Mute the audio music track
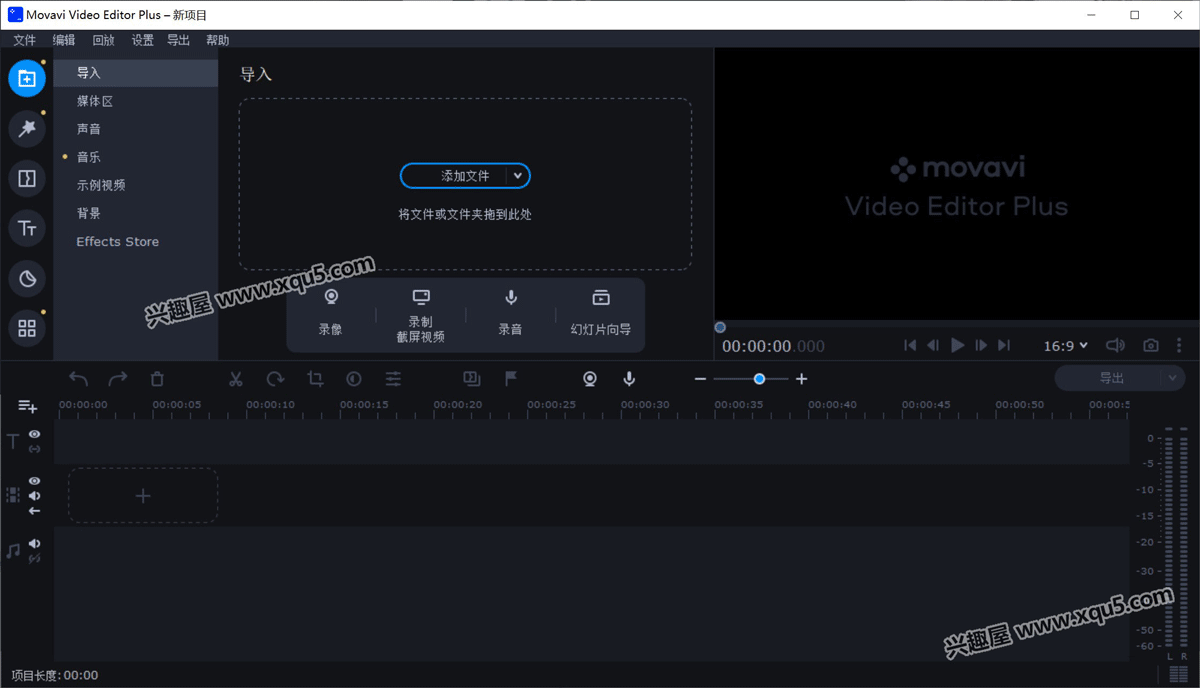1200x688 pixels. coord(35,544)
